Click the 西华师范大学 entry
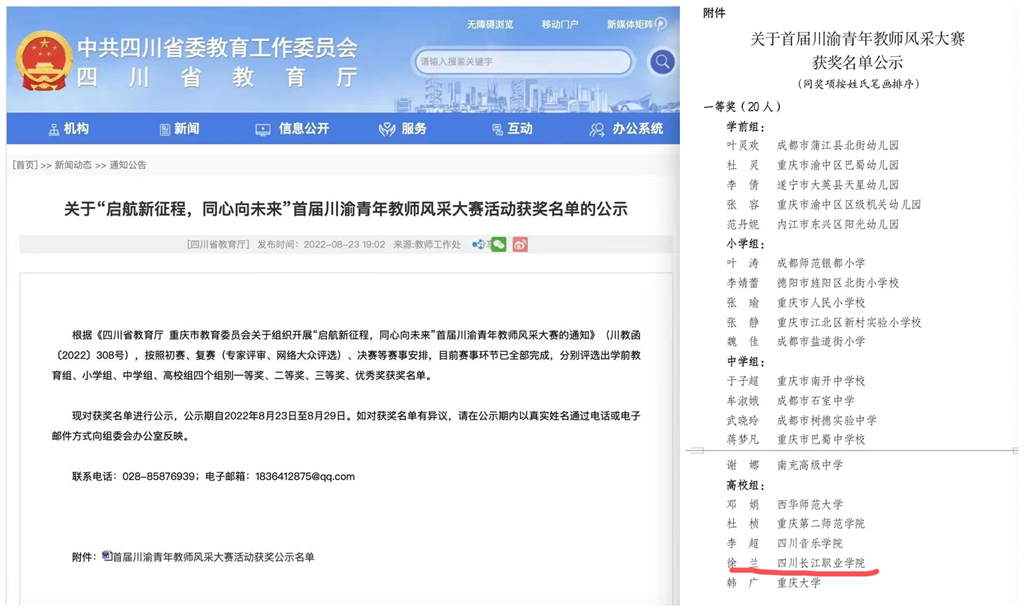 click(810, 505)
